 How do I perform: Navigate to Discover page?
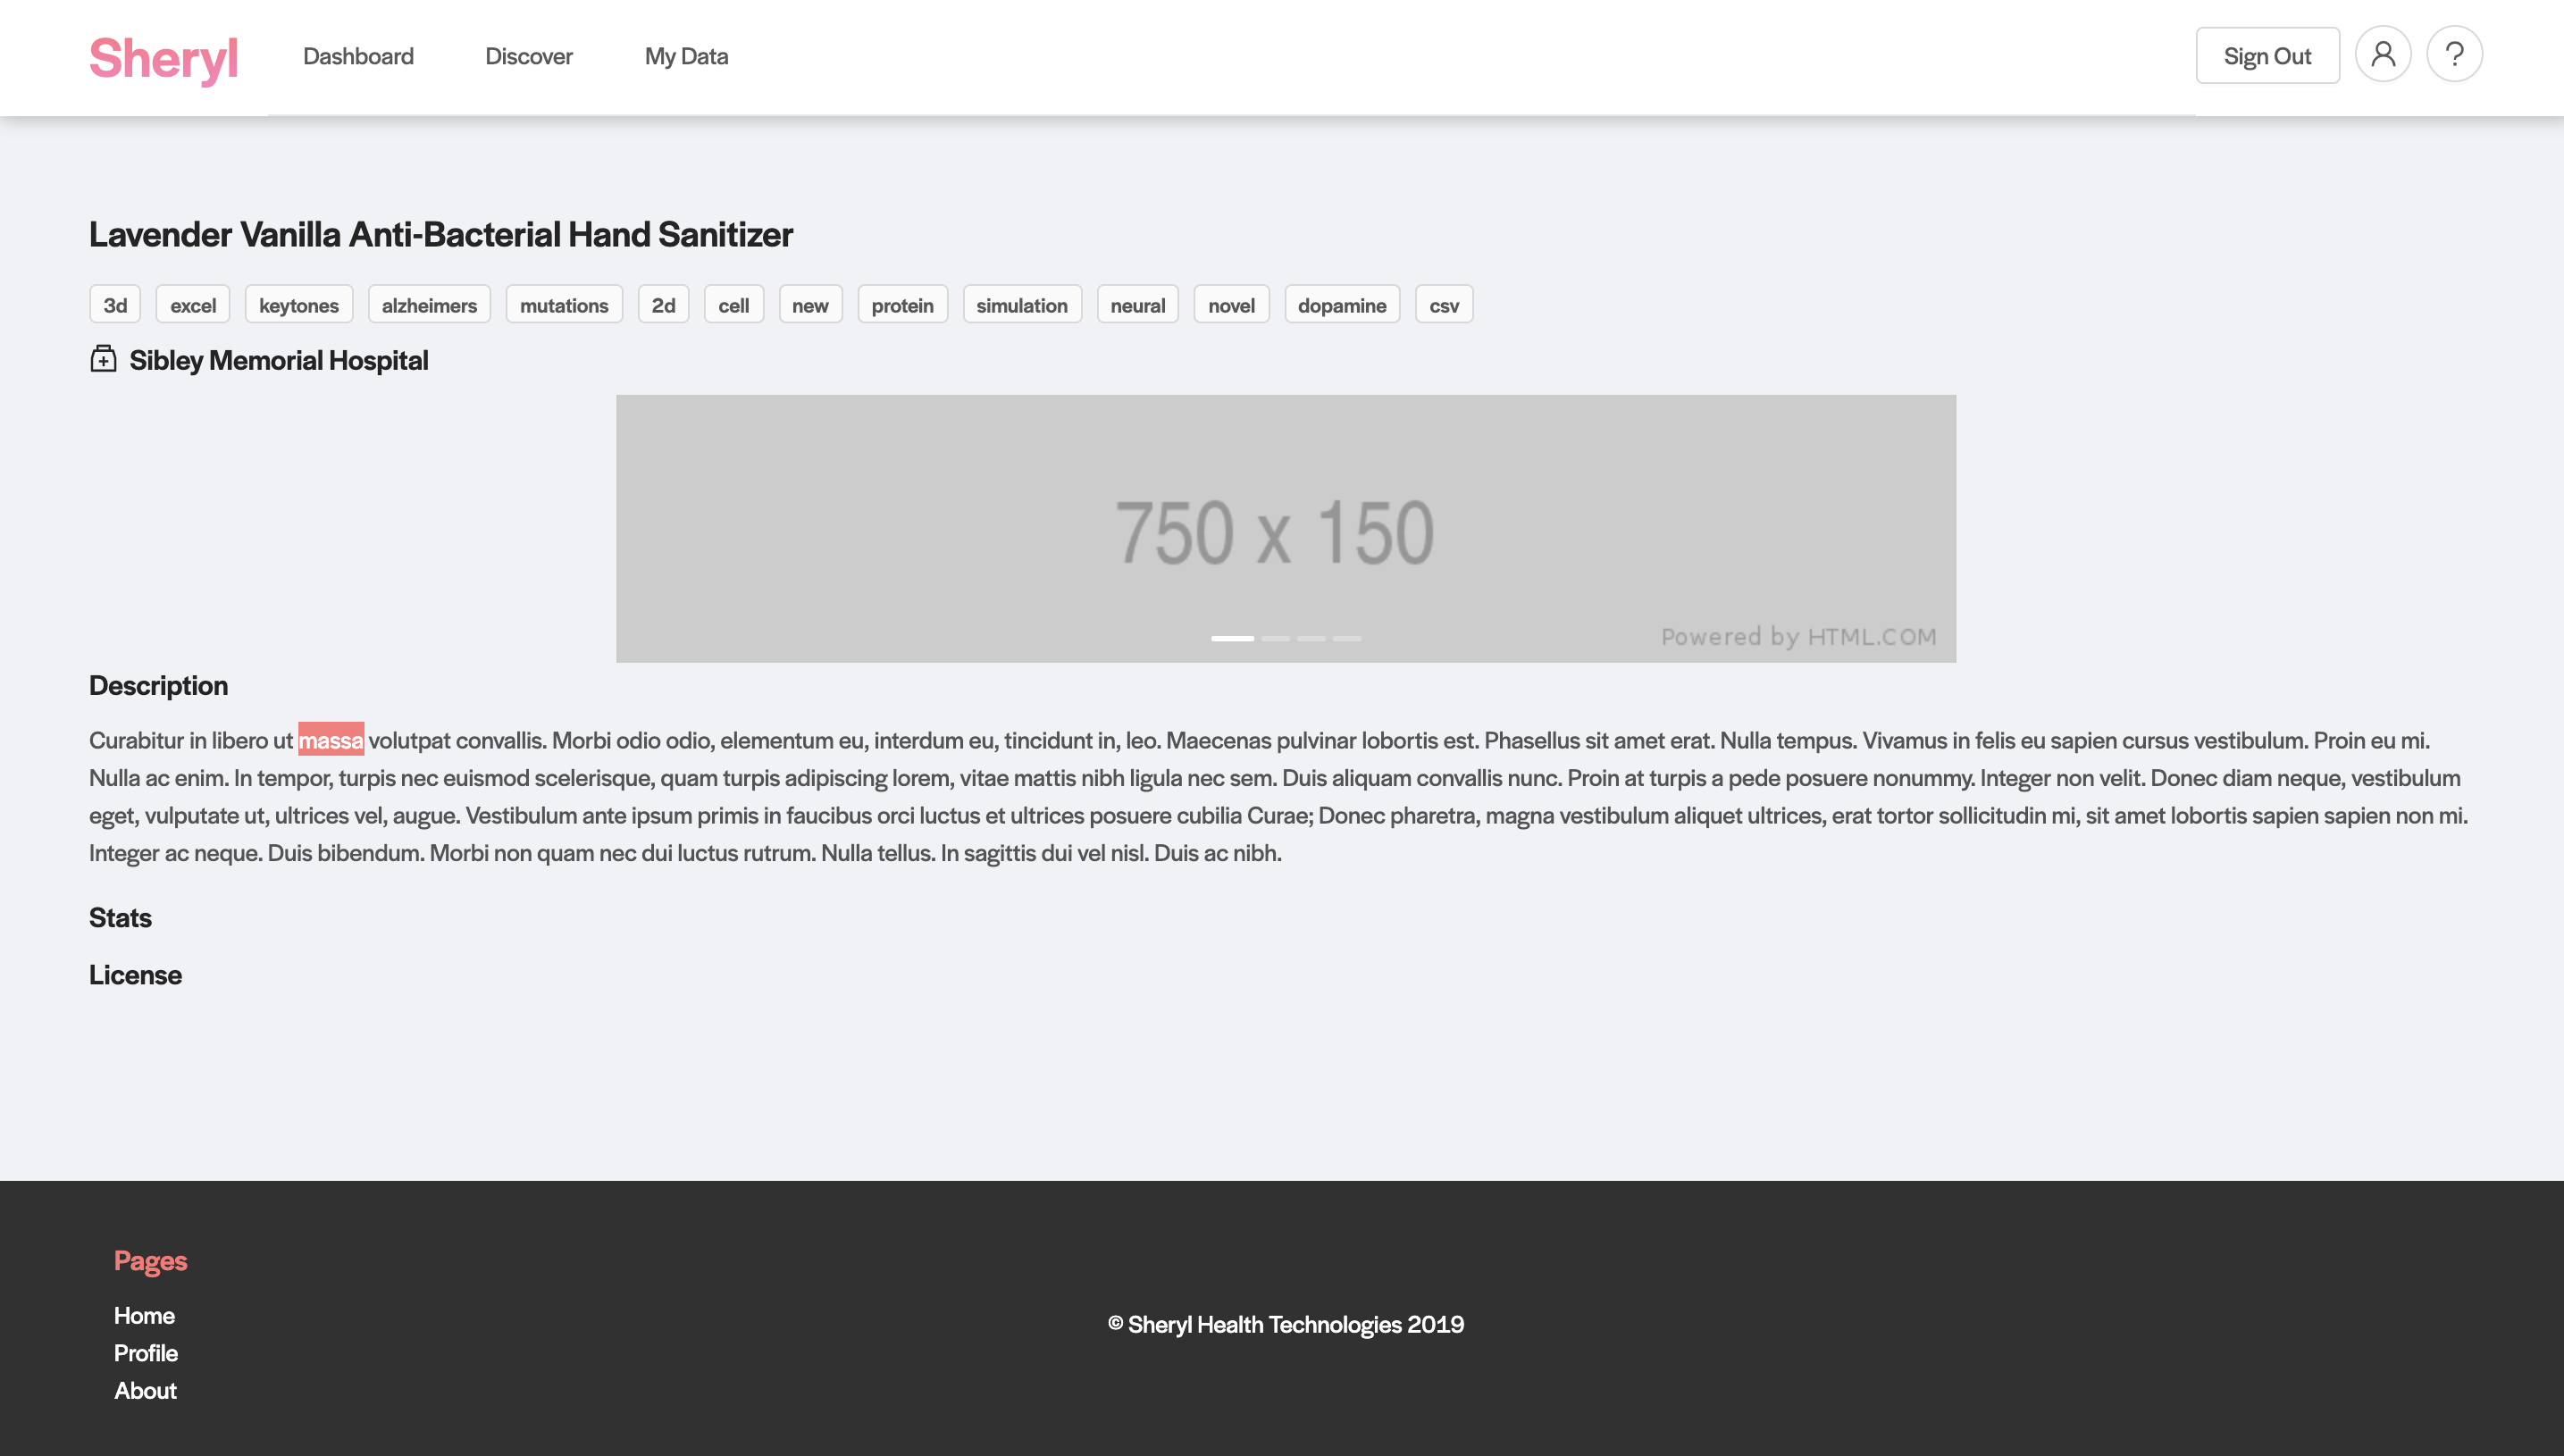click(x=528, y=56)
